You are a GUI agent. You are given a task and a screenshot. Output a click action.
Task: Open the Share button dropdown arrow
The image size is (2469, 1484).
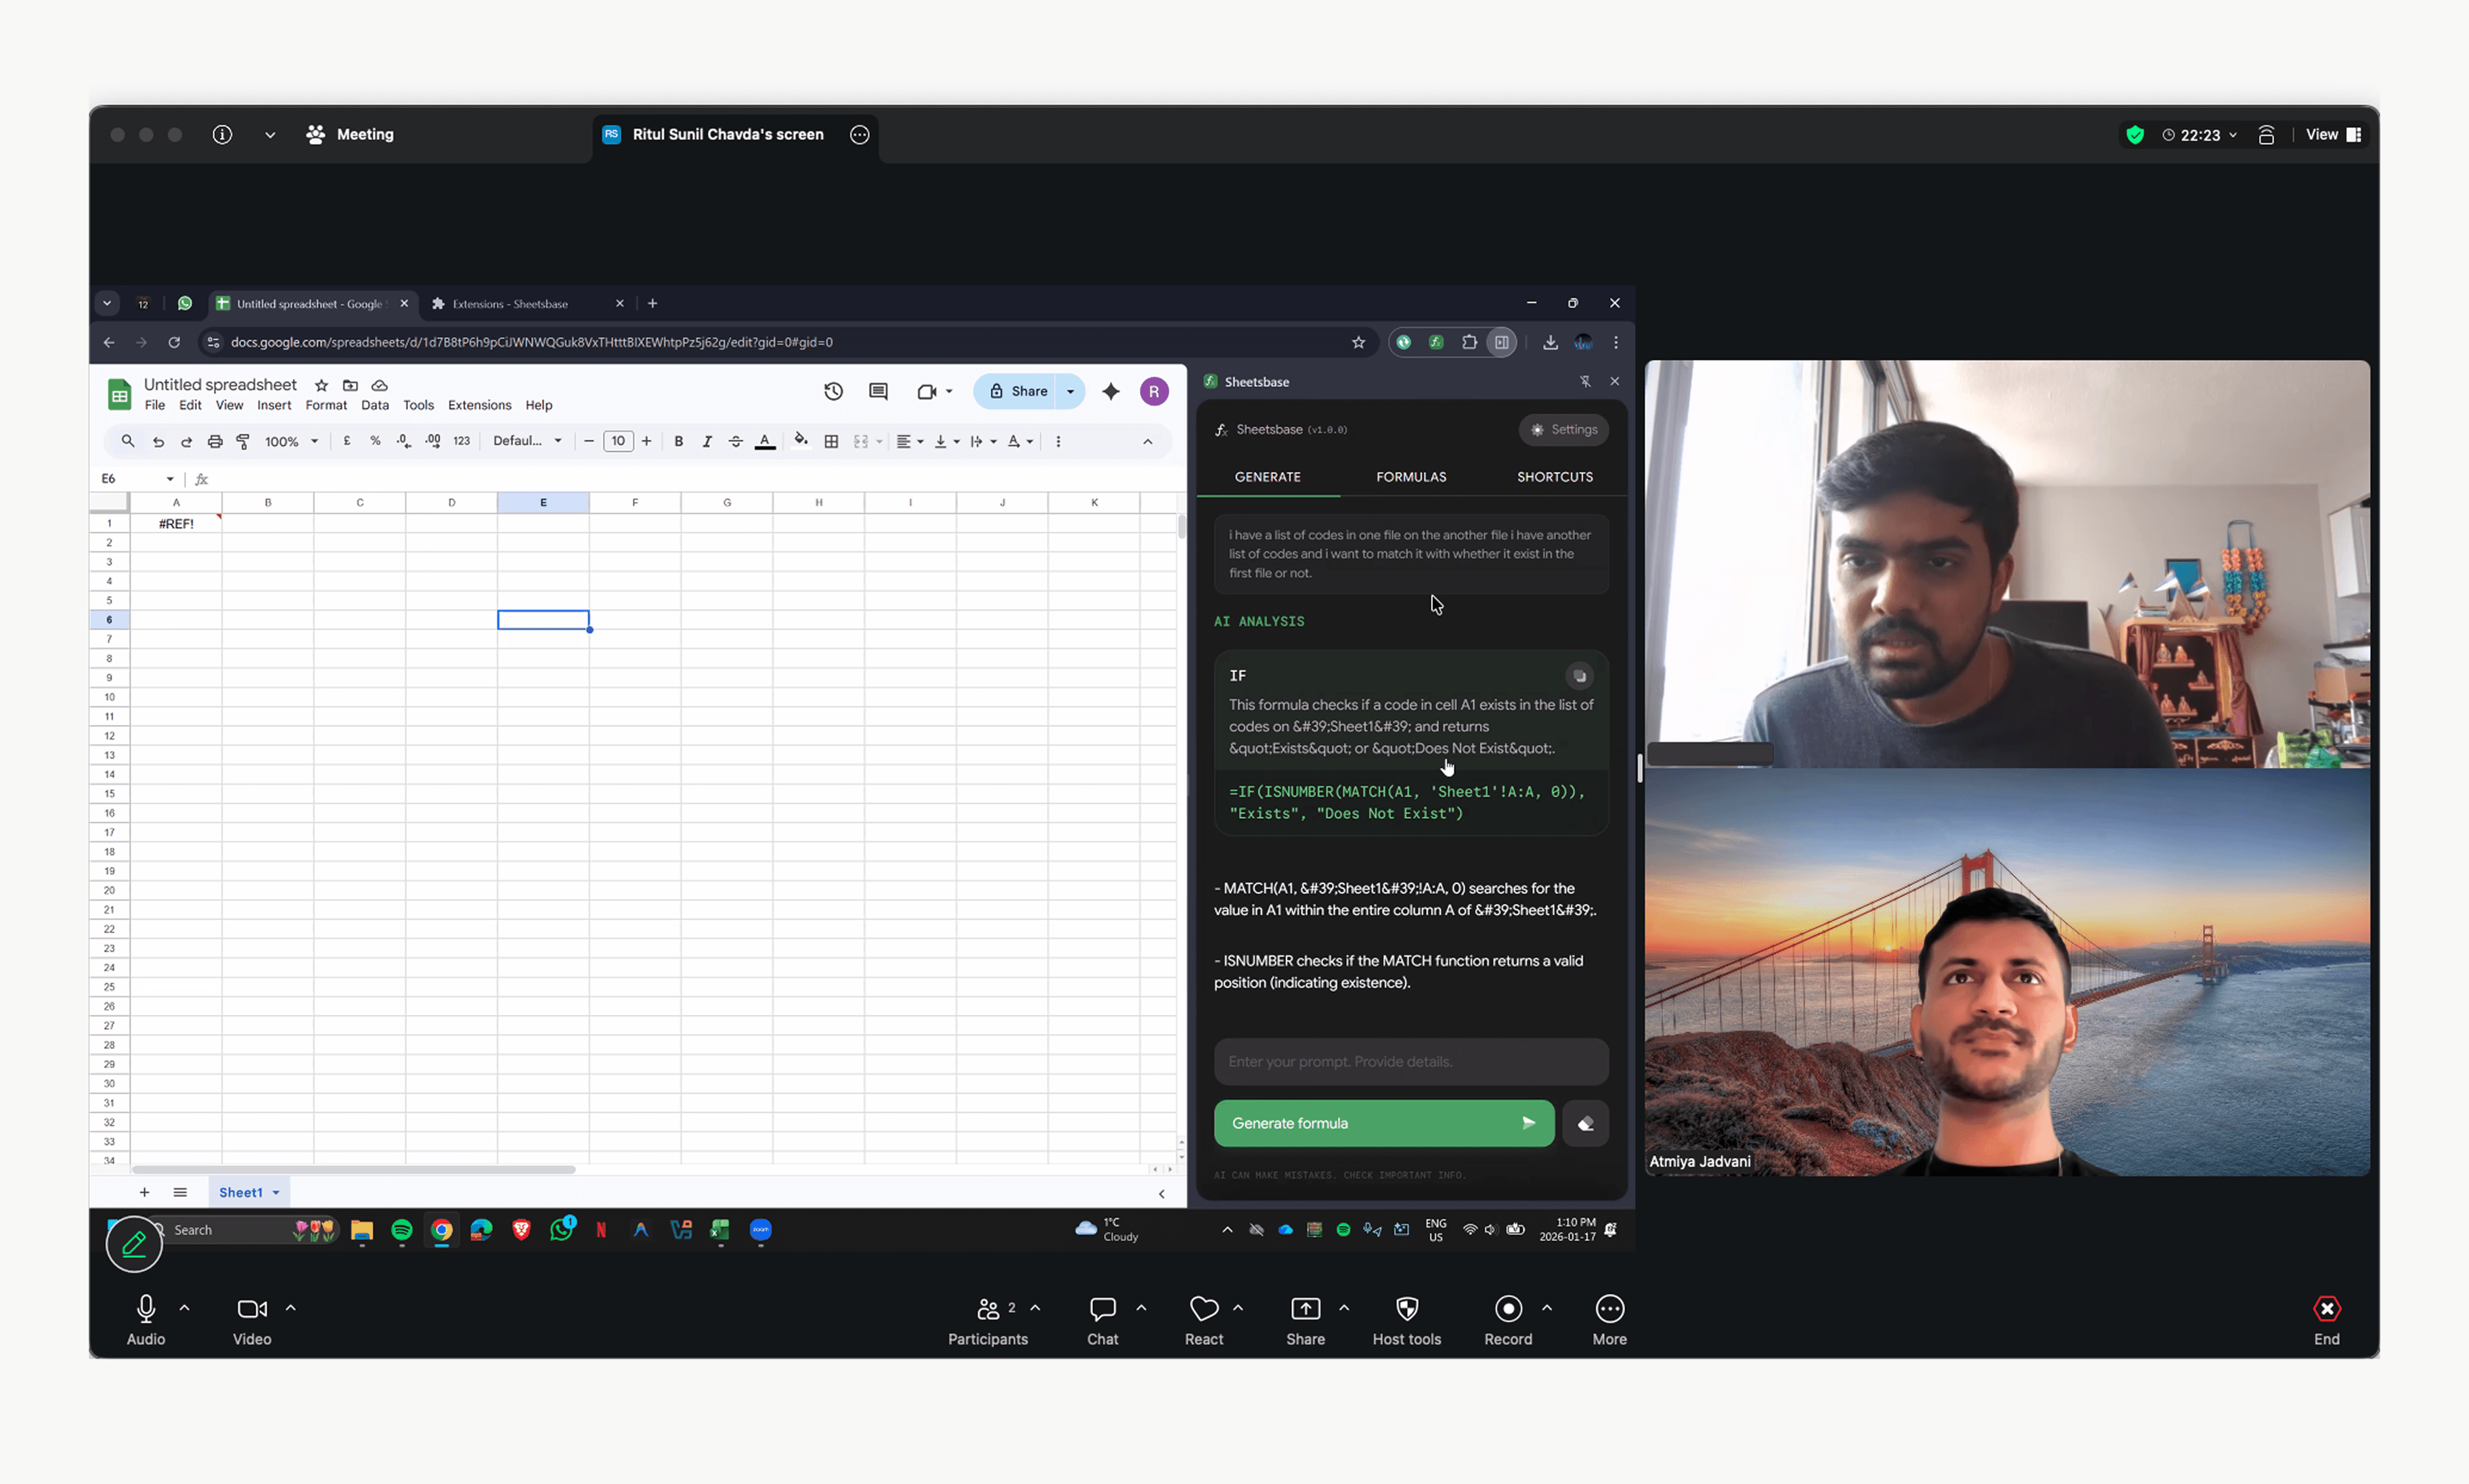pyautogui.click(x=1070, y=391)
